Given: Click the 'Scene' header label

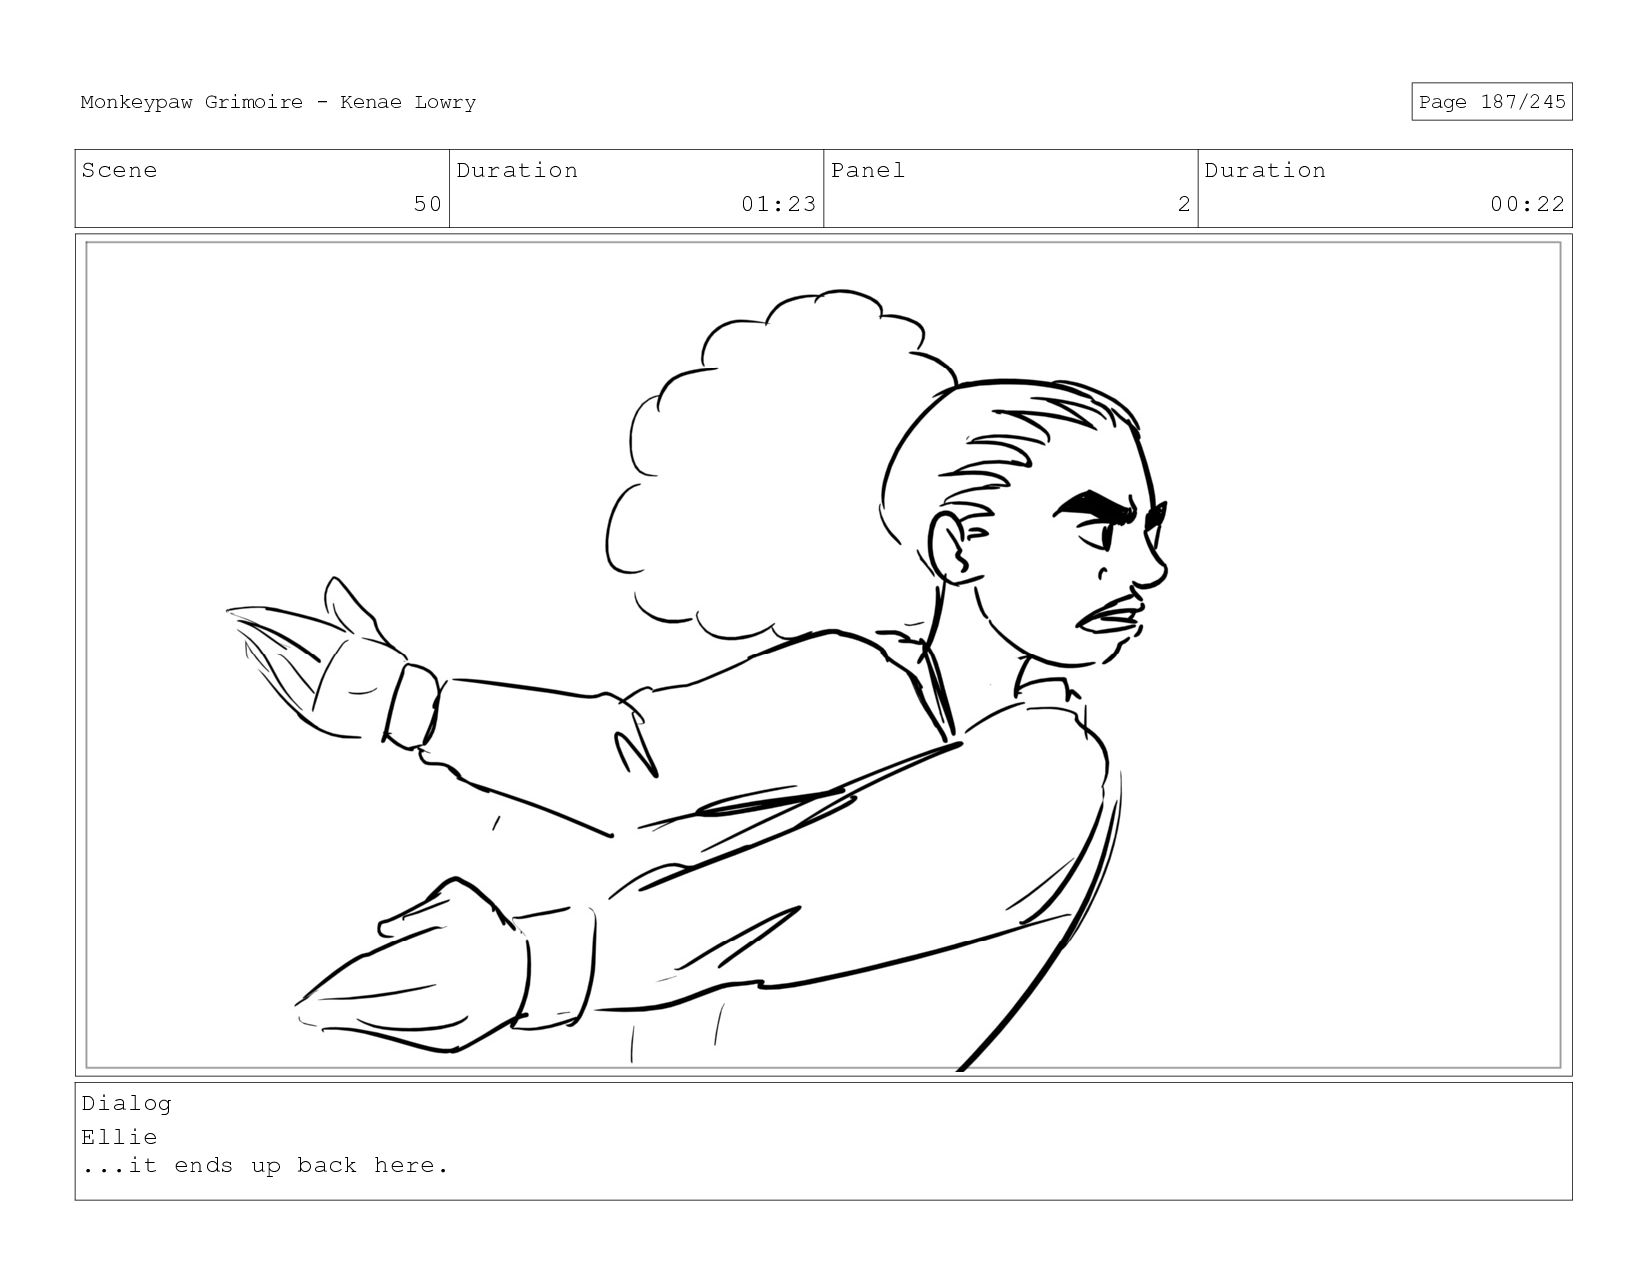Looking at the screenshot, I should tap(119, 170).
